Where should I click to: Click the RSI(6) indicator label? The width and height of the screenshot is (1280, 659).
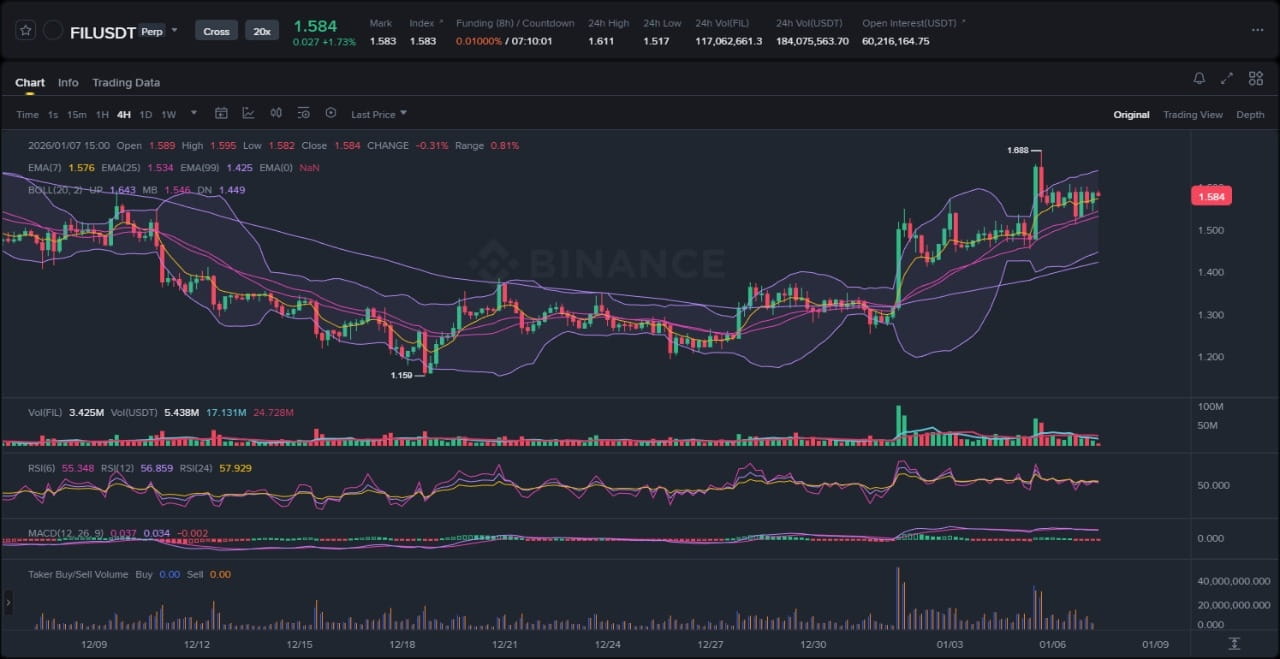(x=43, y=468)
